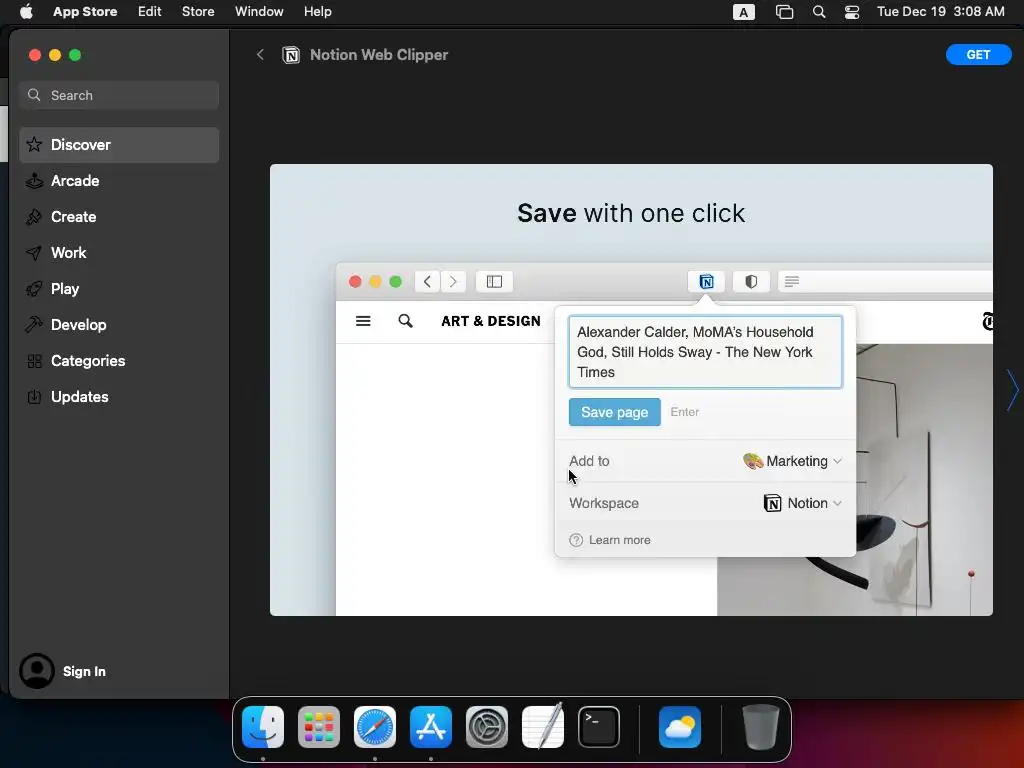
Task: Open Finder from the Dock
Action: 263,727
